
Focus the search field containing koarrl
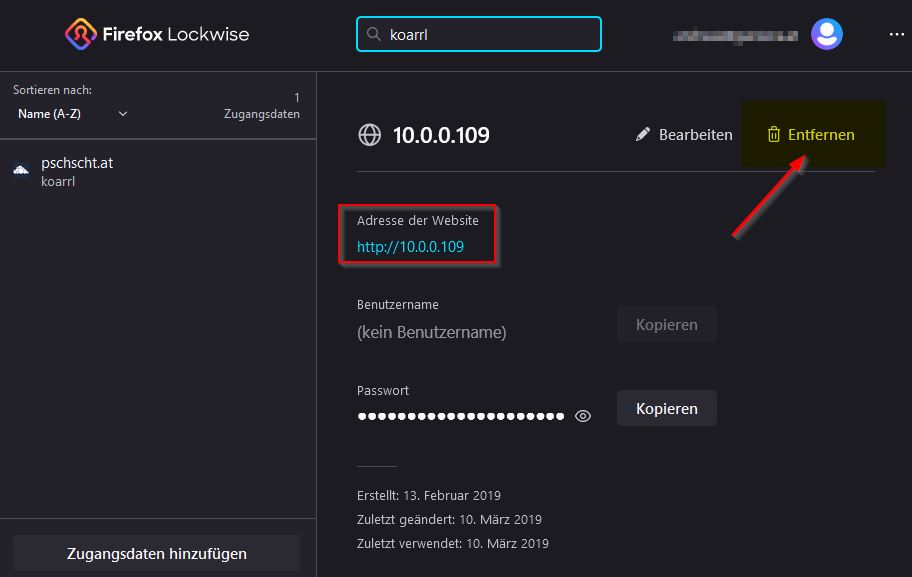pyautogui.click(x=490, y=34)
